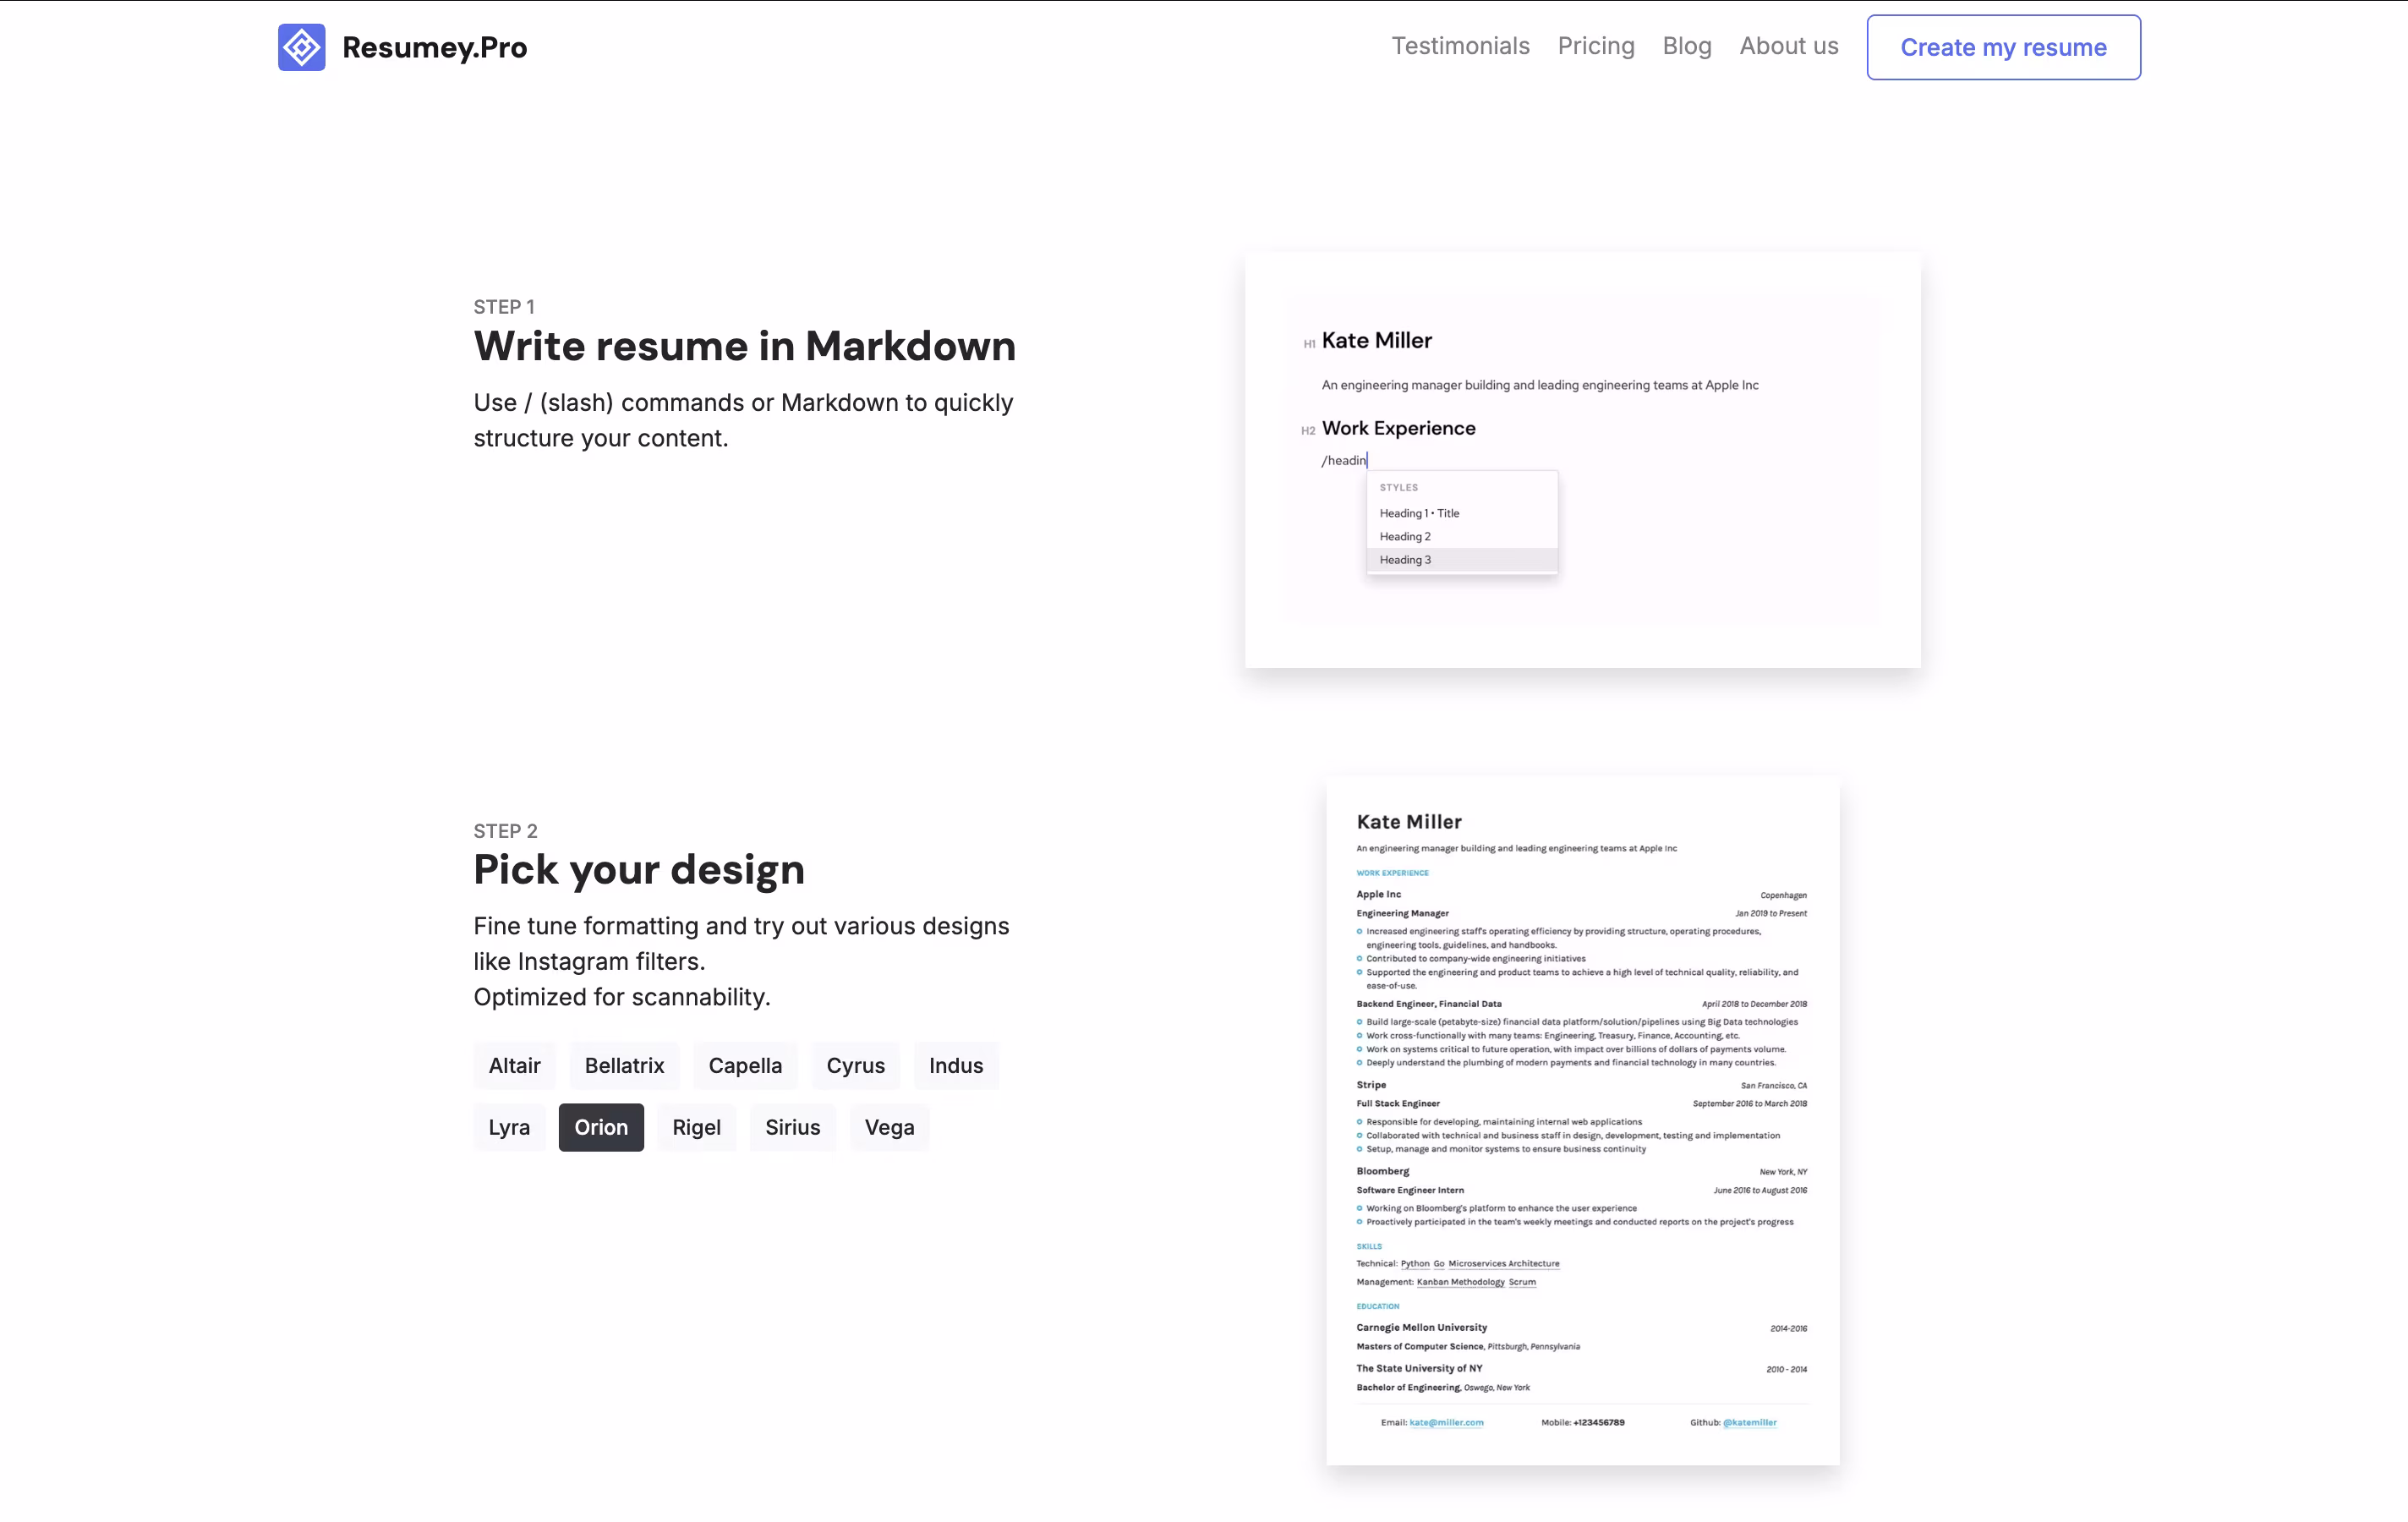Visit the Blog link
The height and width of the screenshot is (1522, 2408).
click(1687, 46)
